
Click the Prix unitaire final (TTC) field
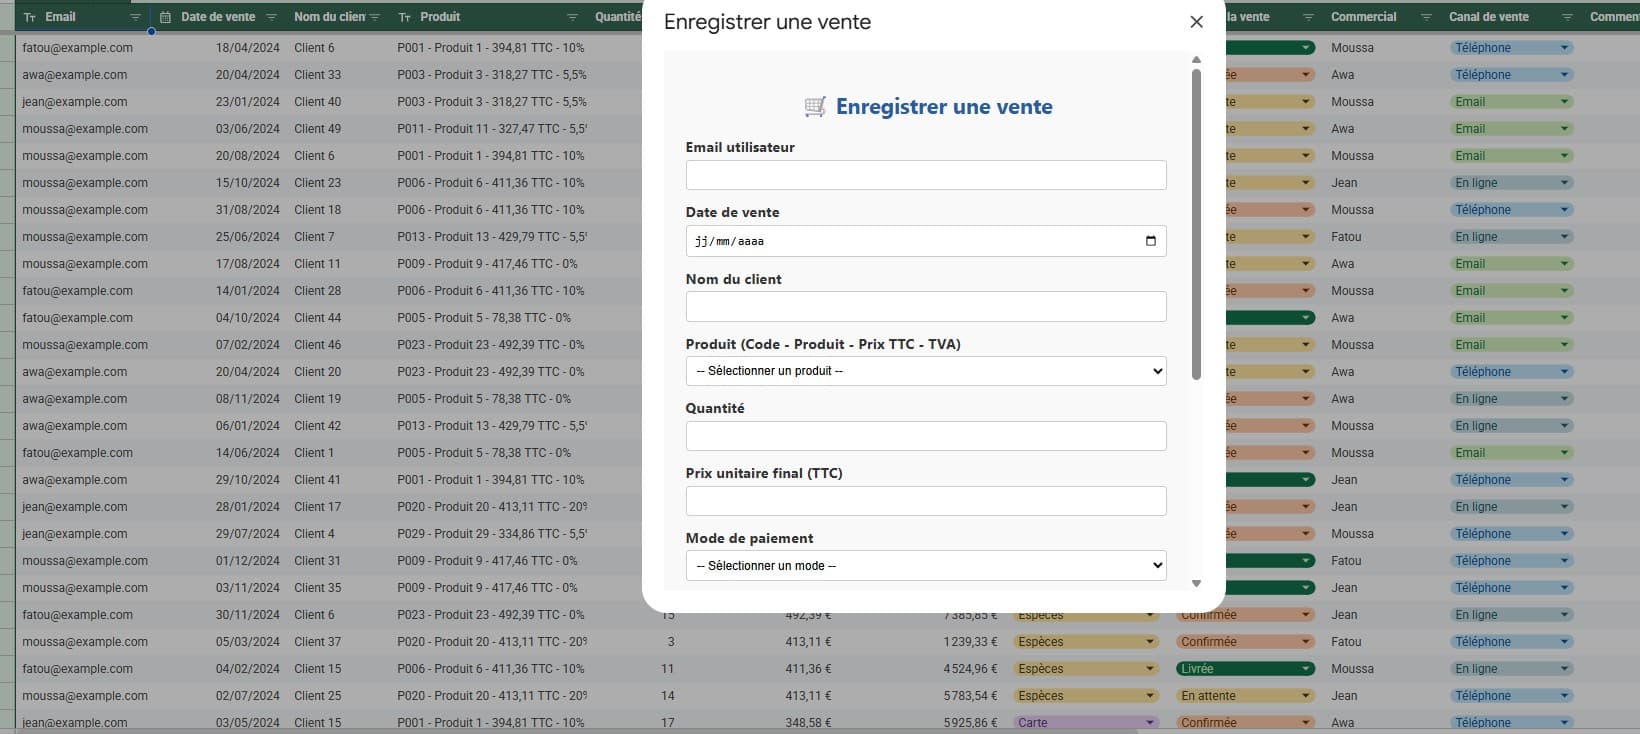tap(926, 501)
